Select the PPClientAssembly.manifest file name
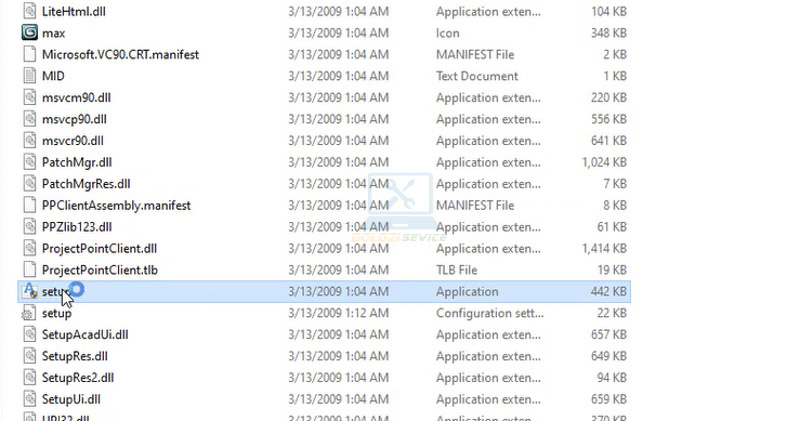800x421 pixels. pos(116,205)
